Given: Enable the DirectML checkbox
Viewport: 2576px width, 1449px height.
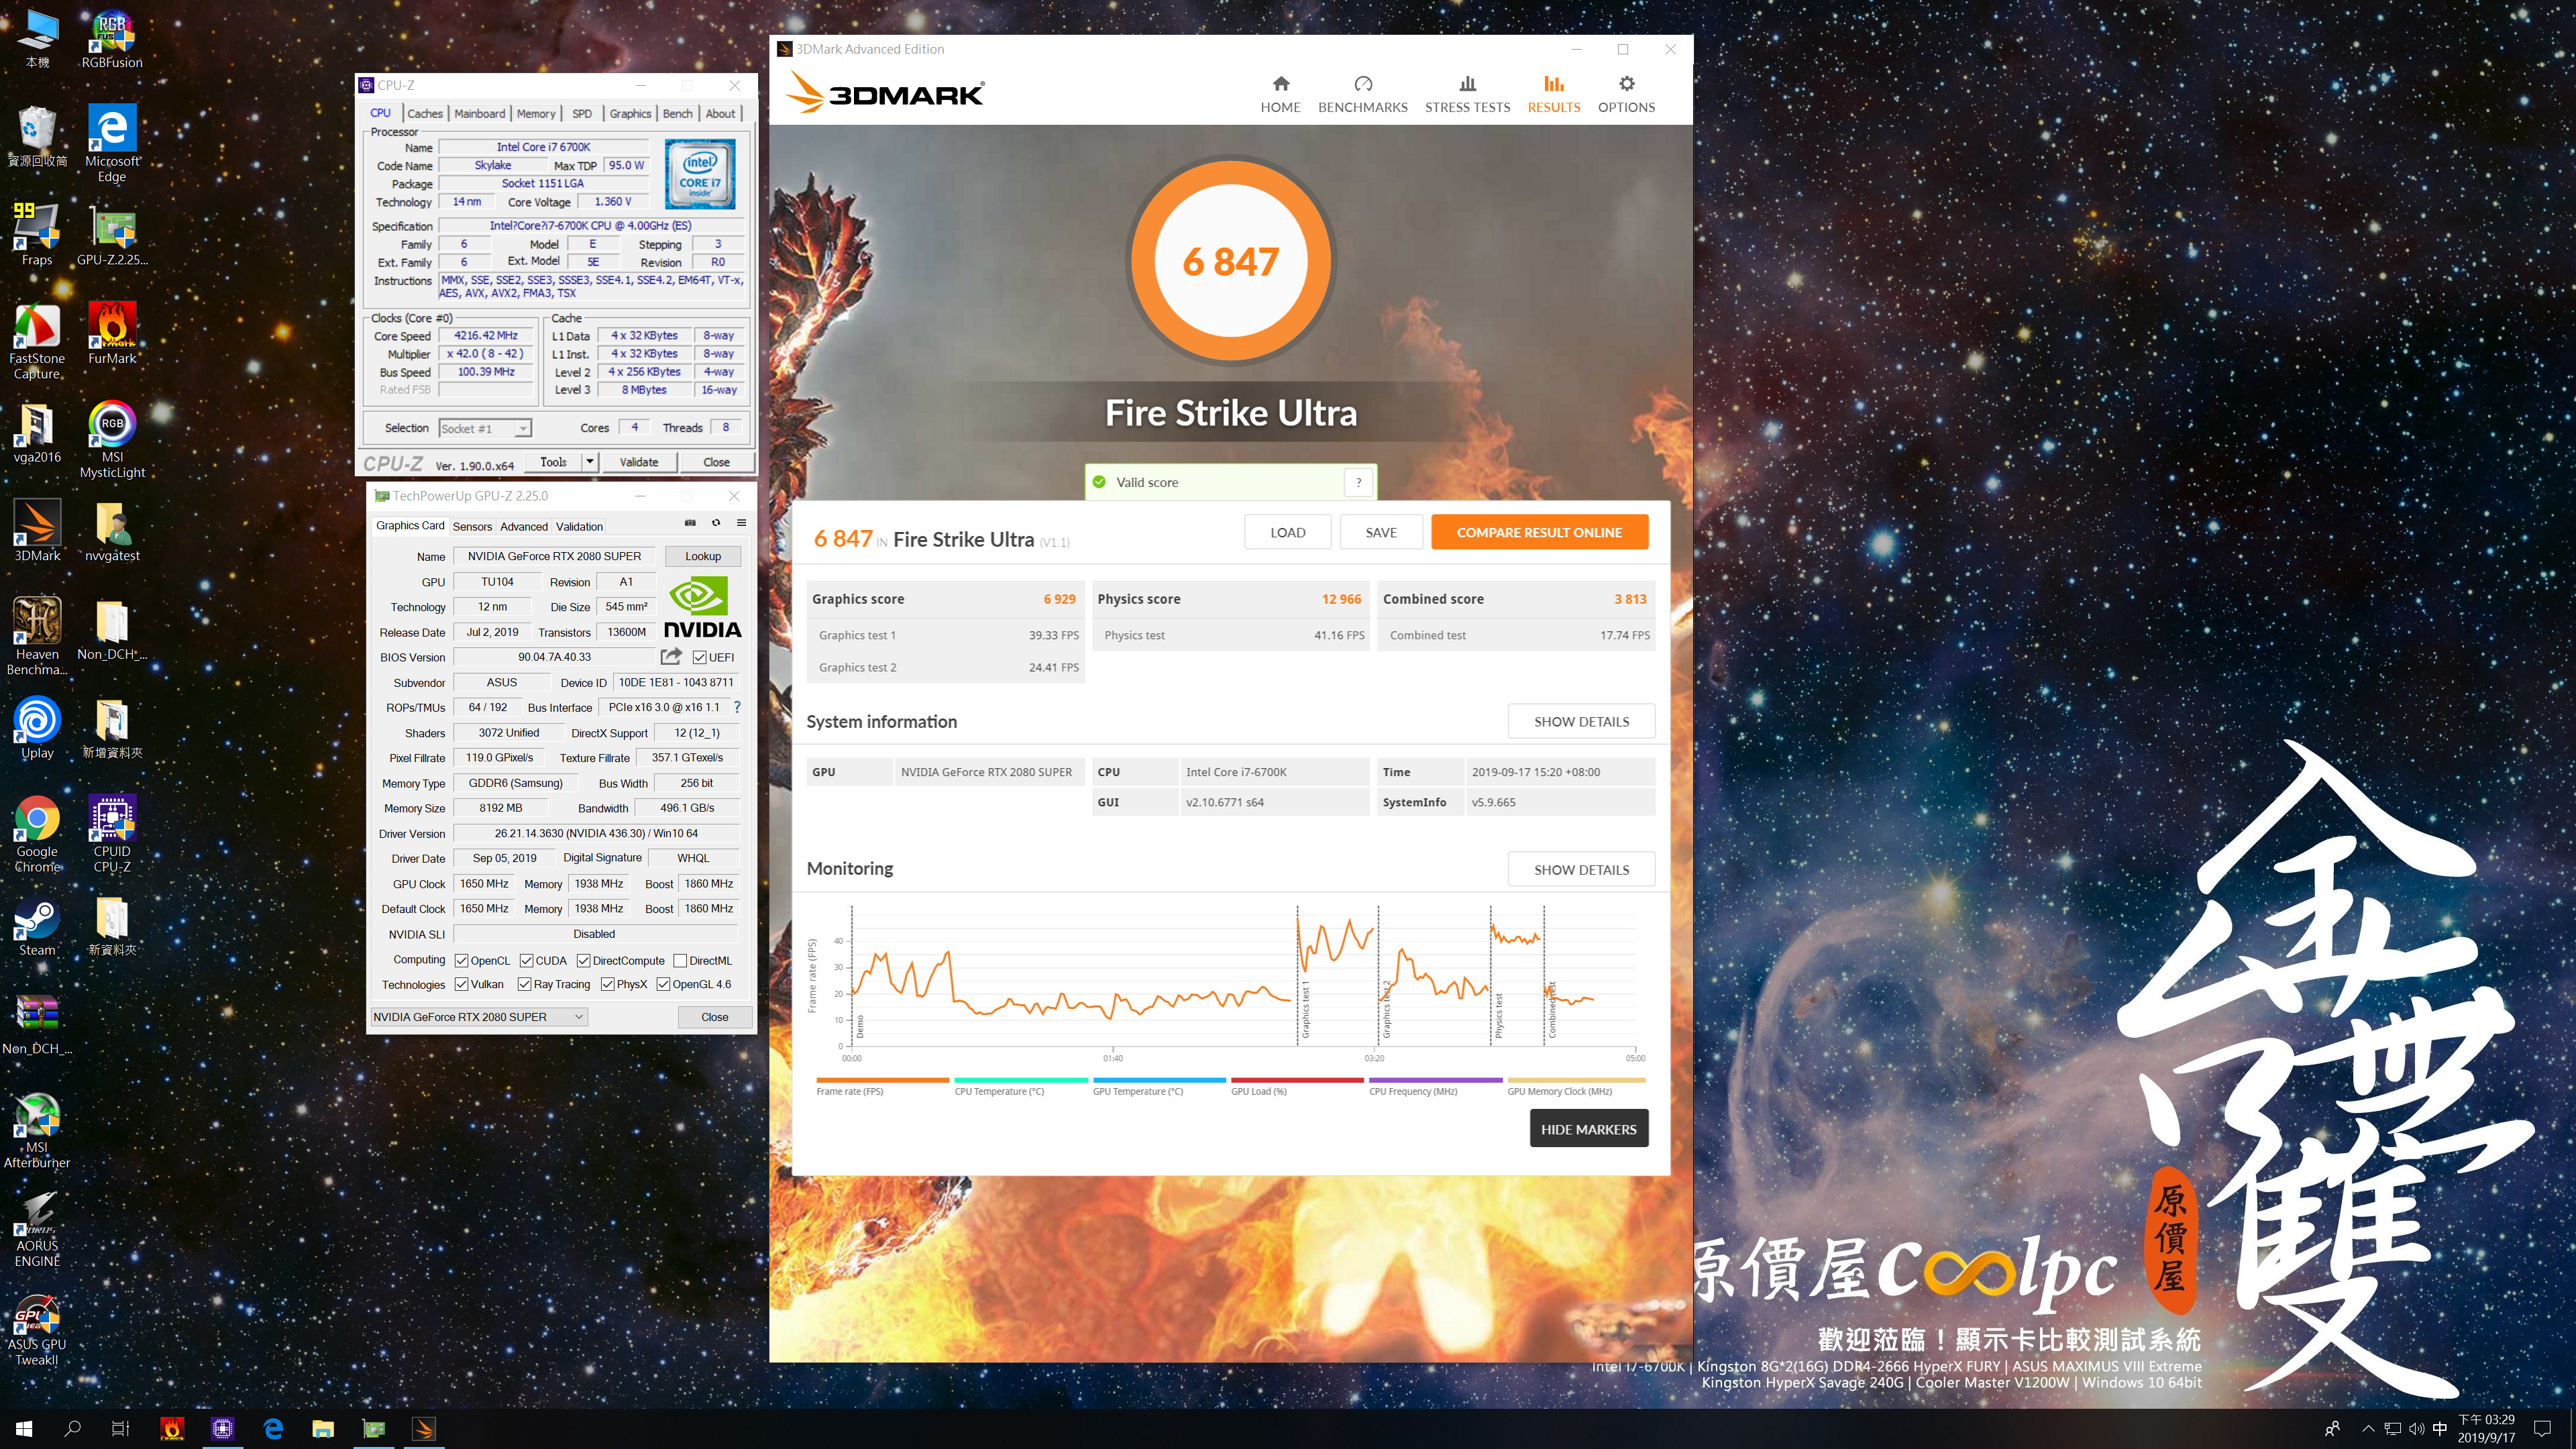Looking at the screenshot, I should point(680,960).
